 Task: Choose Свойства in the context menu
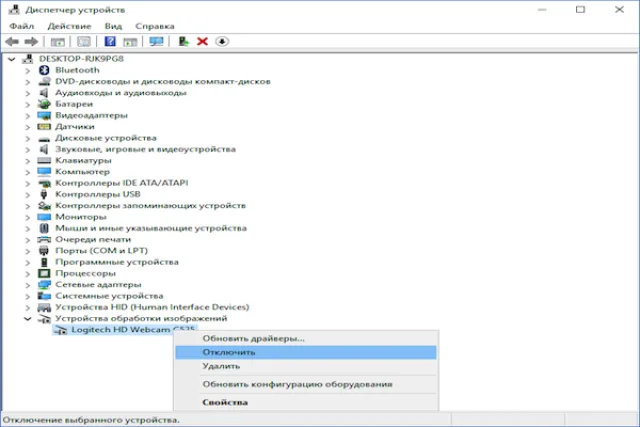[306, 402]
